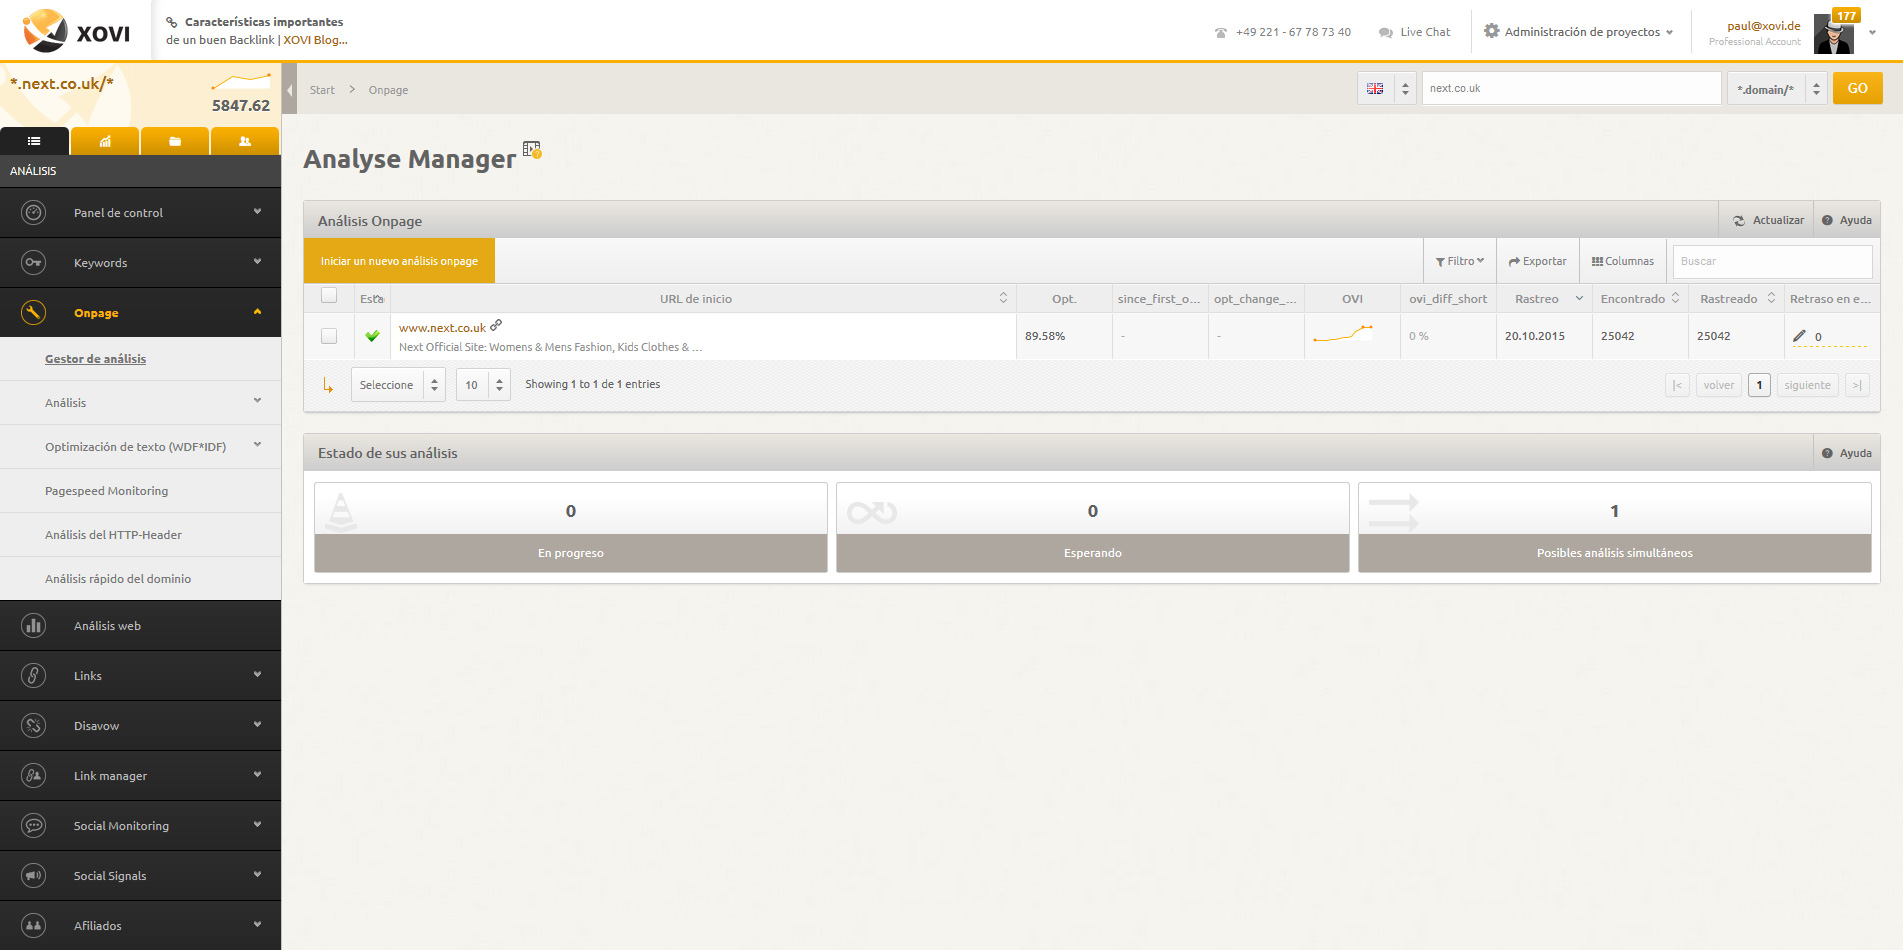This screenshot has height=950, width=1903.
Task: Sort by URL de inicio column
Action: 703,298
